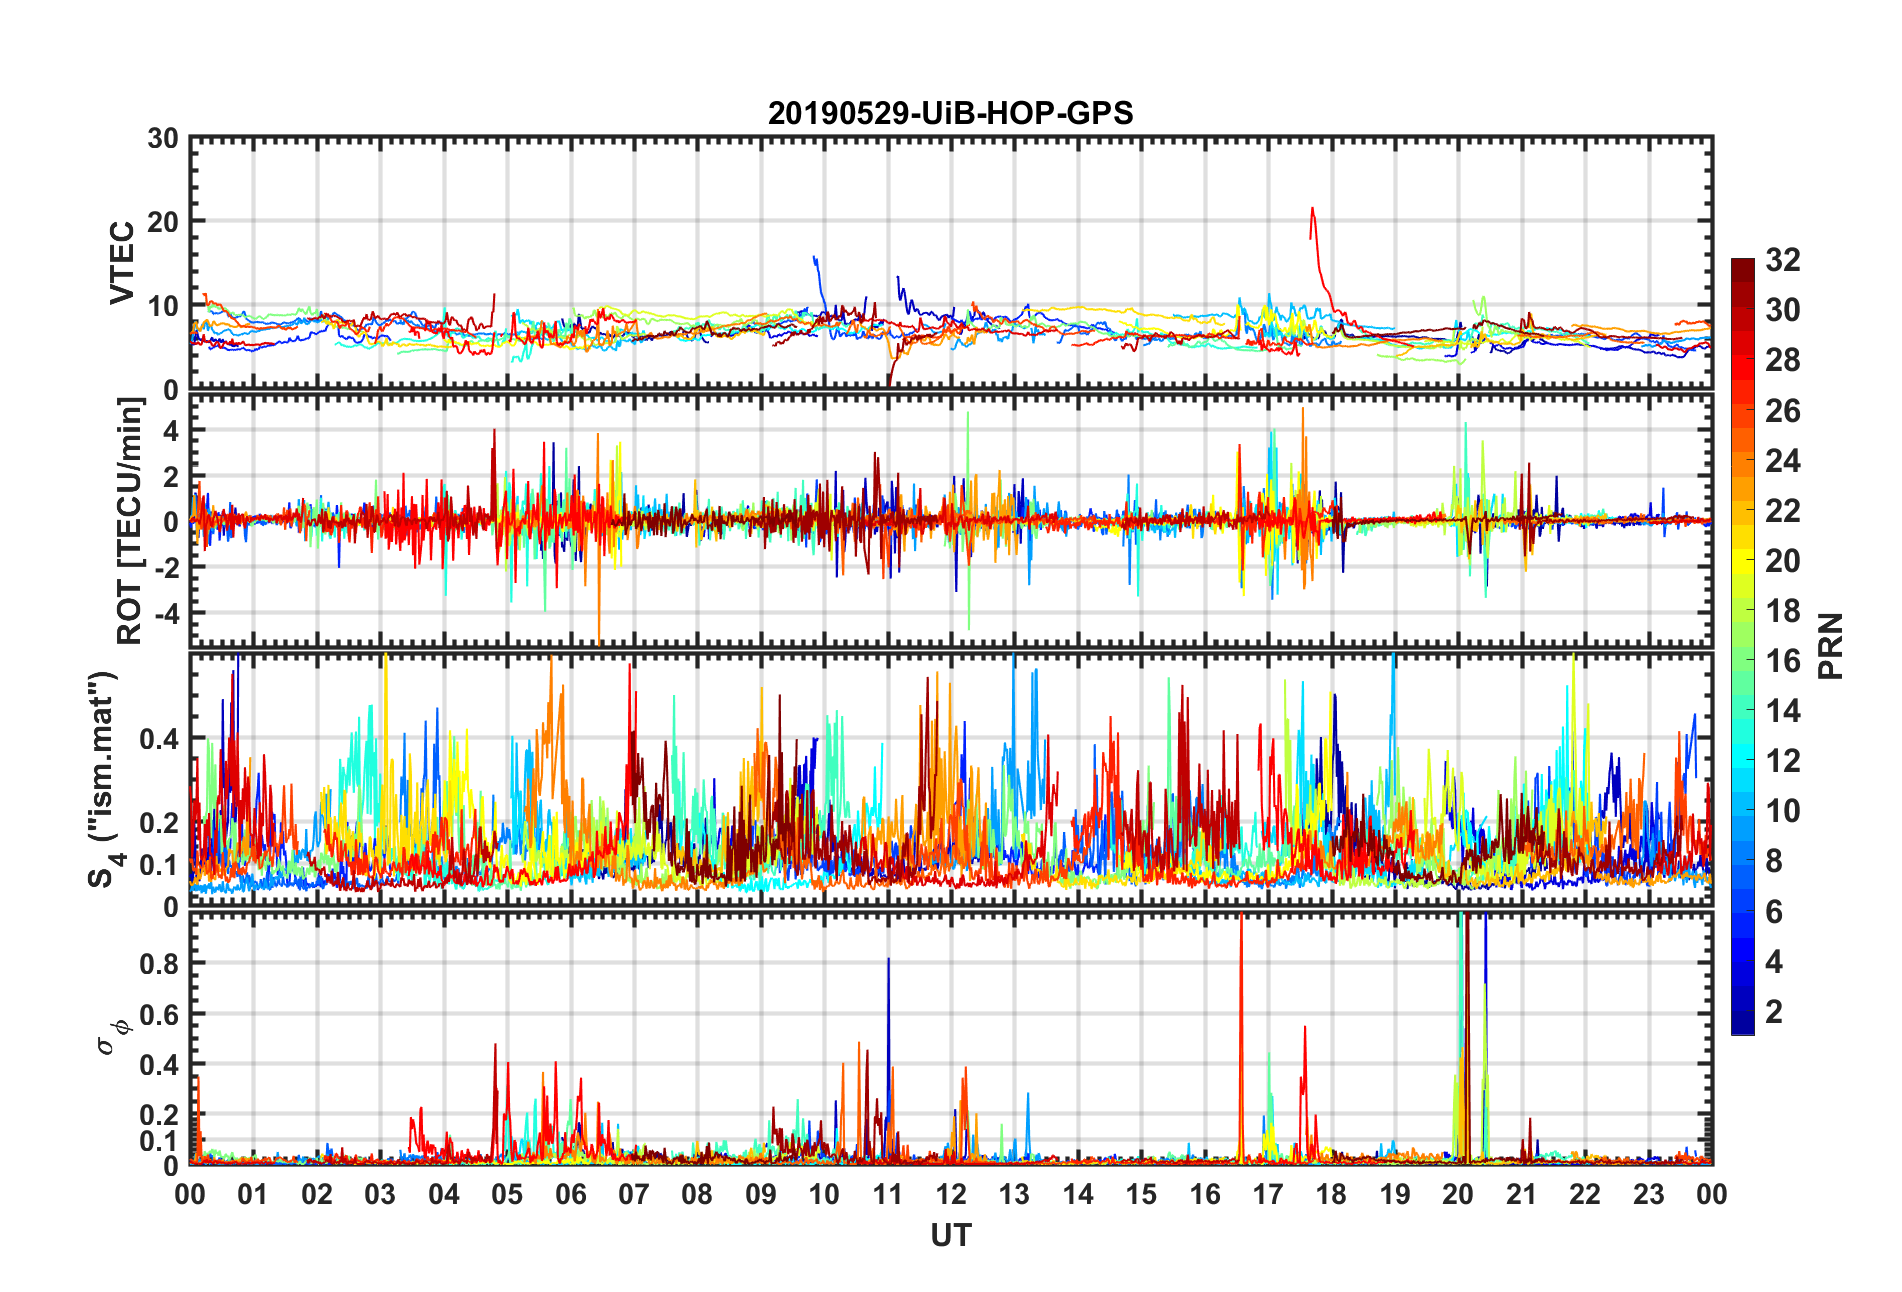This screenshot has height=1292, width=1902.
Task: Click the VTEC y-axis tick label 30
Action: point(163,139)
